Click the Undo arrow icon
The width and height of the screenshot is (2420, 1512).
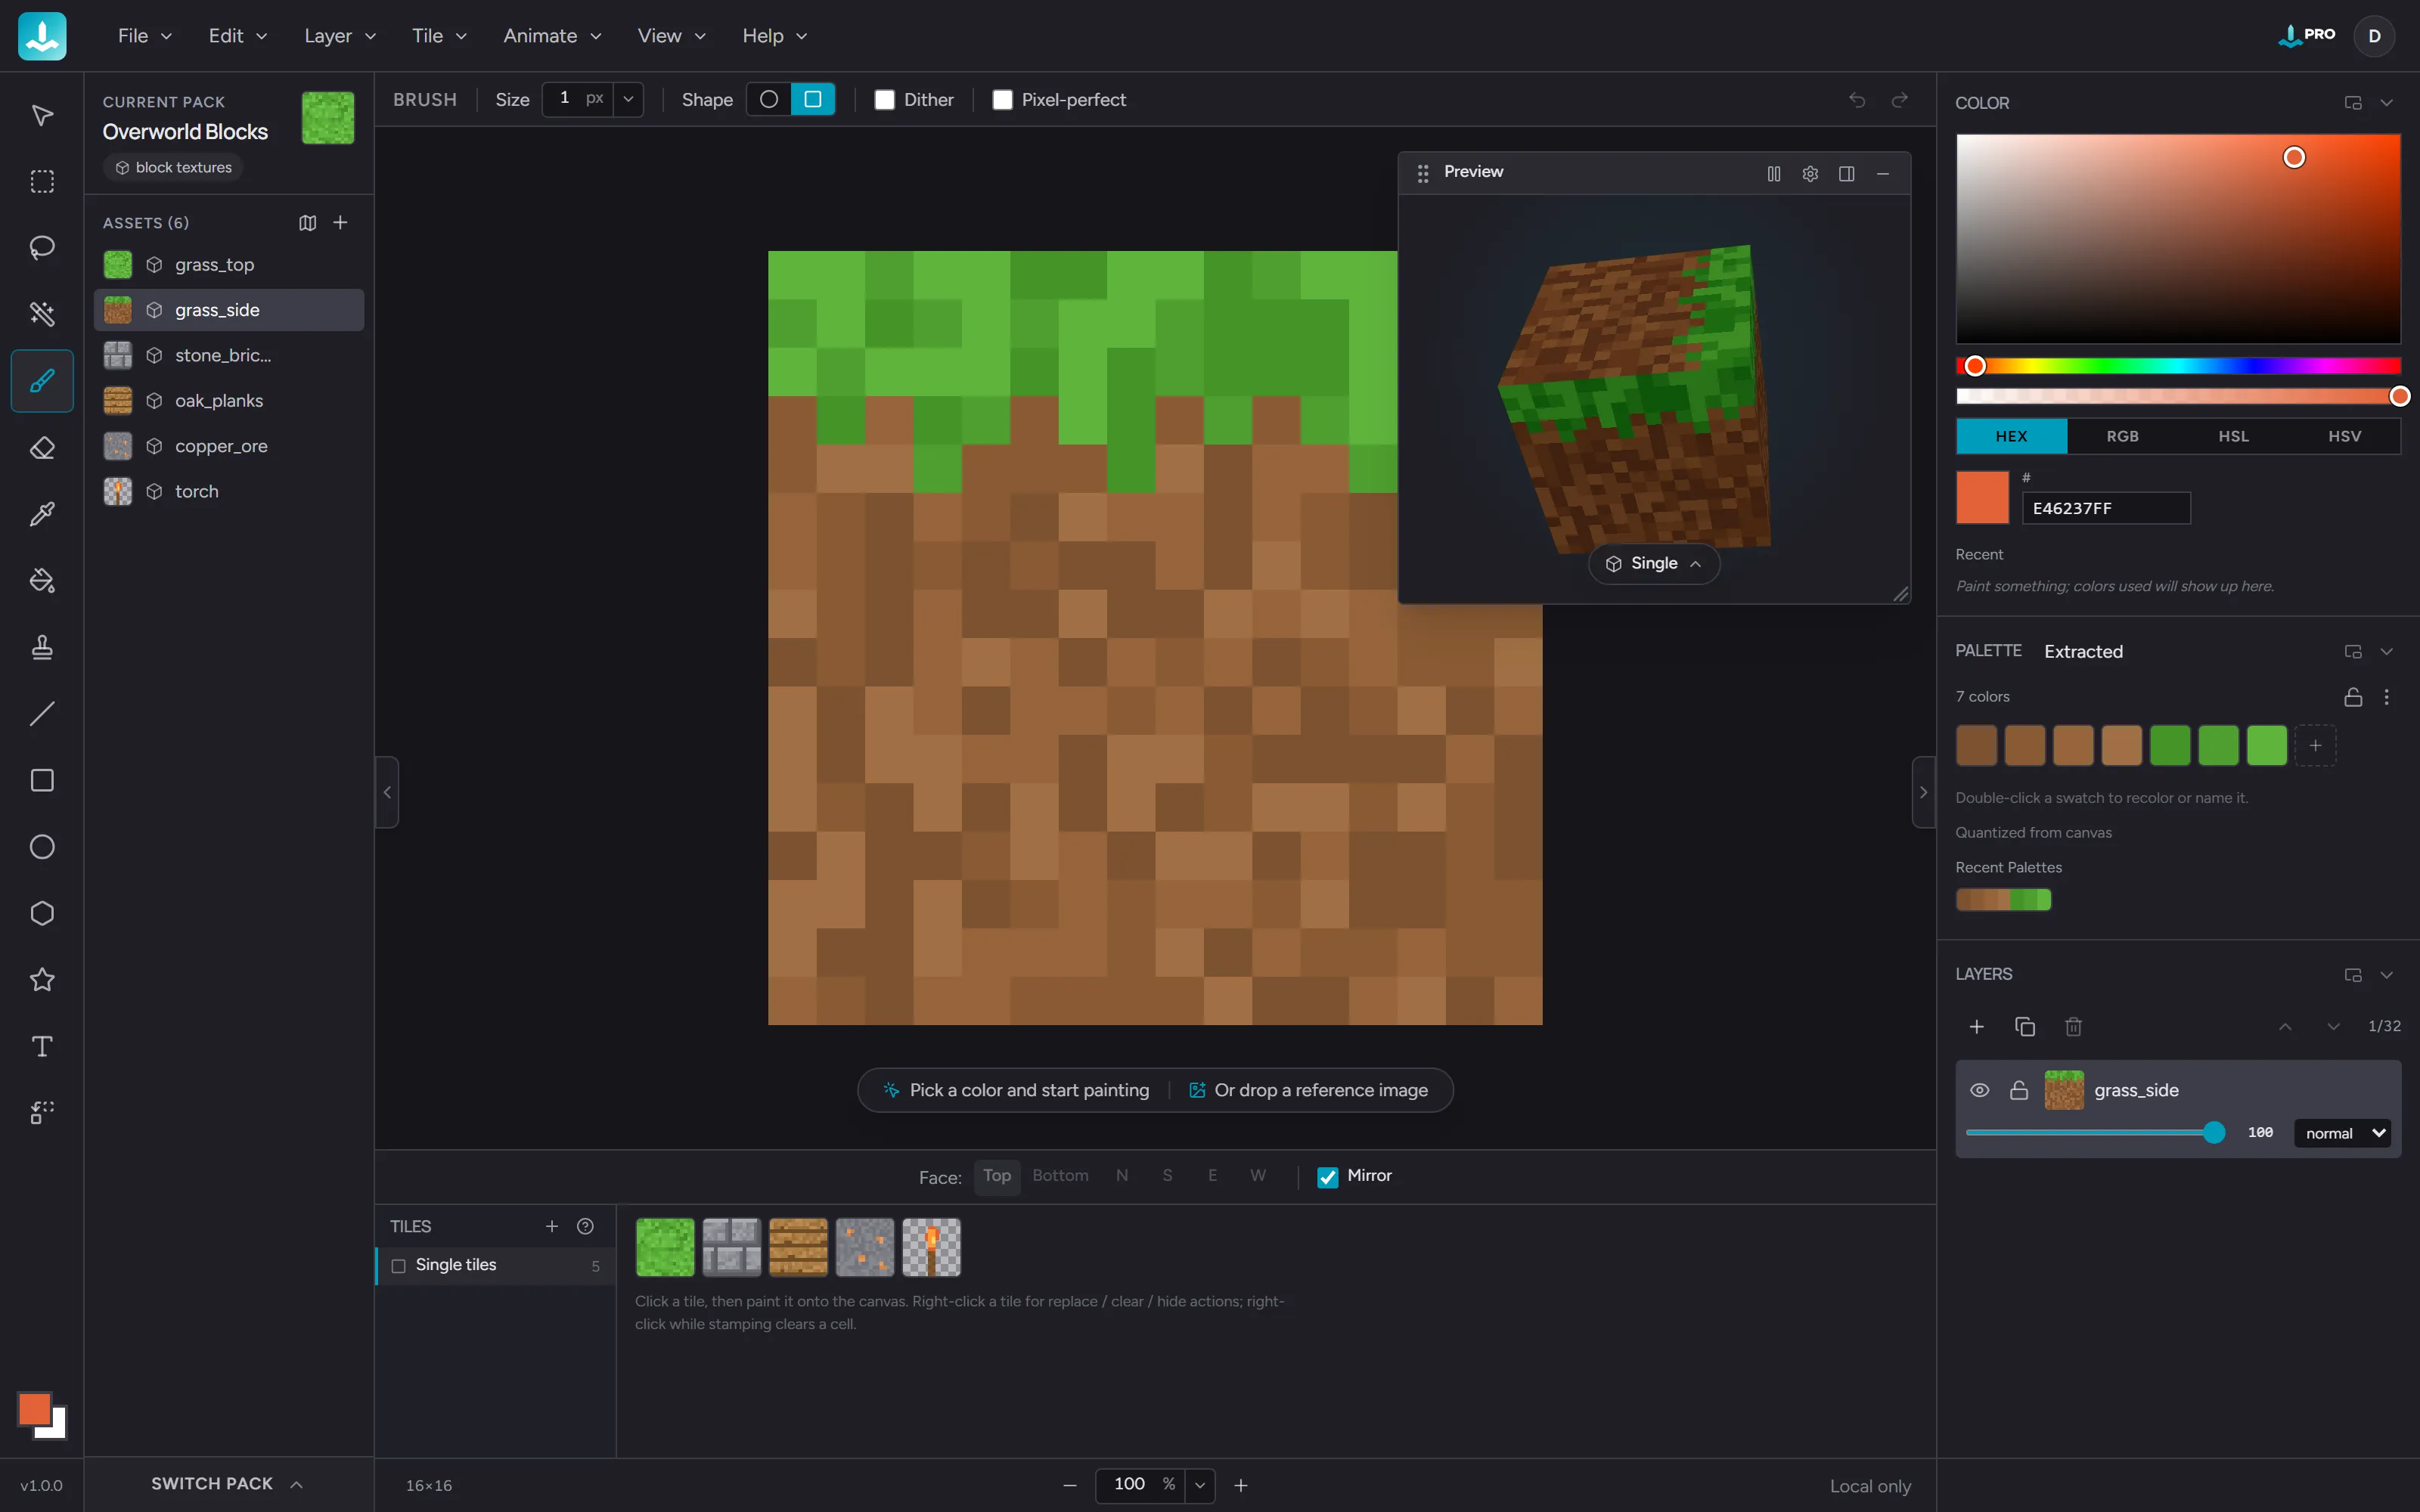pos(1857,100)
